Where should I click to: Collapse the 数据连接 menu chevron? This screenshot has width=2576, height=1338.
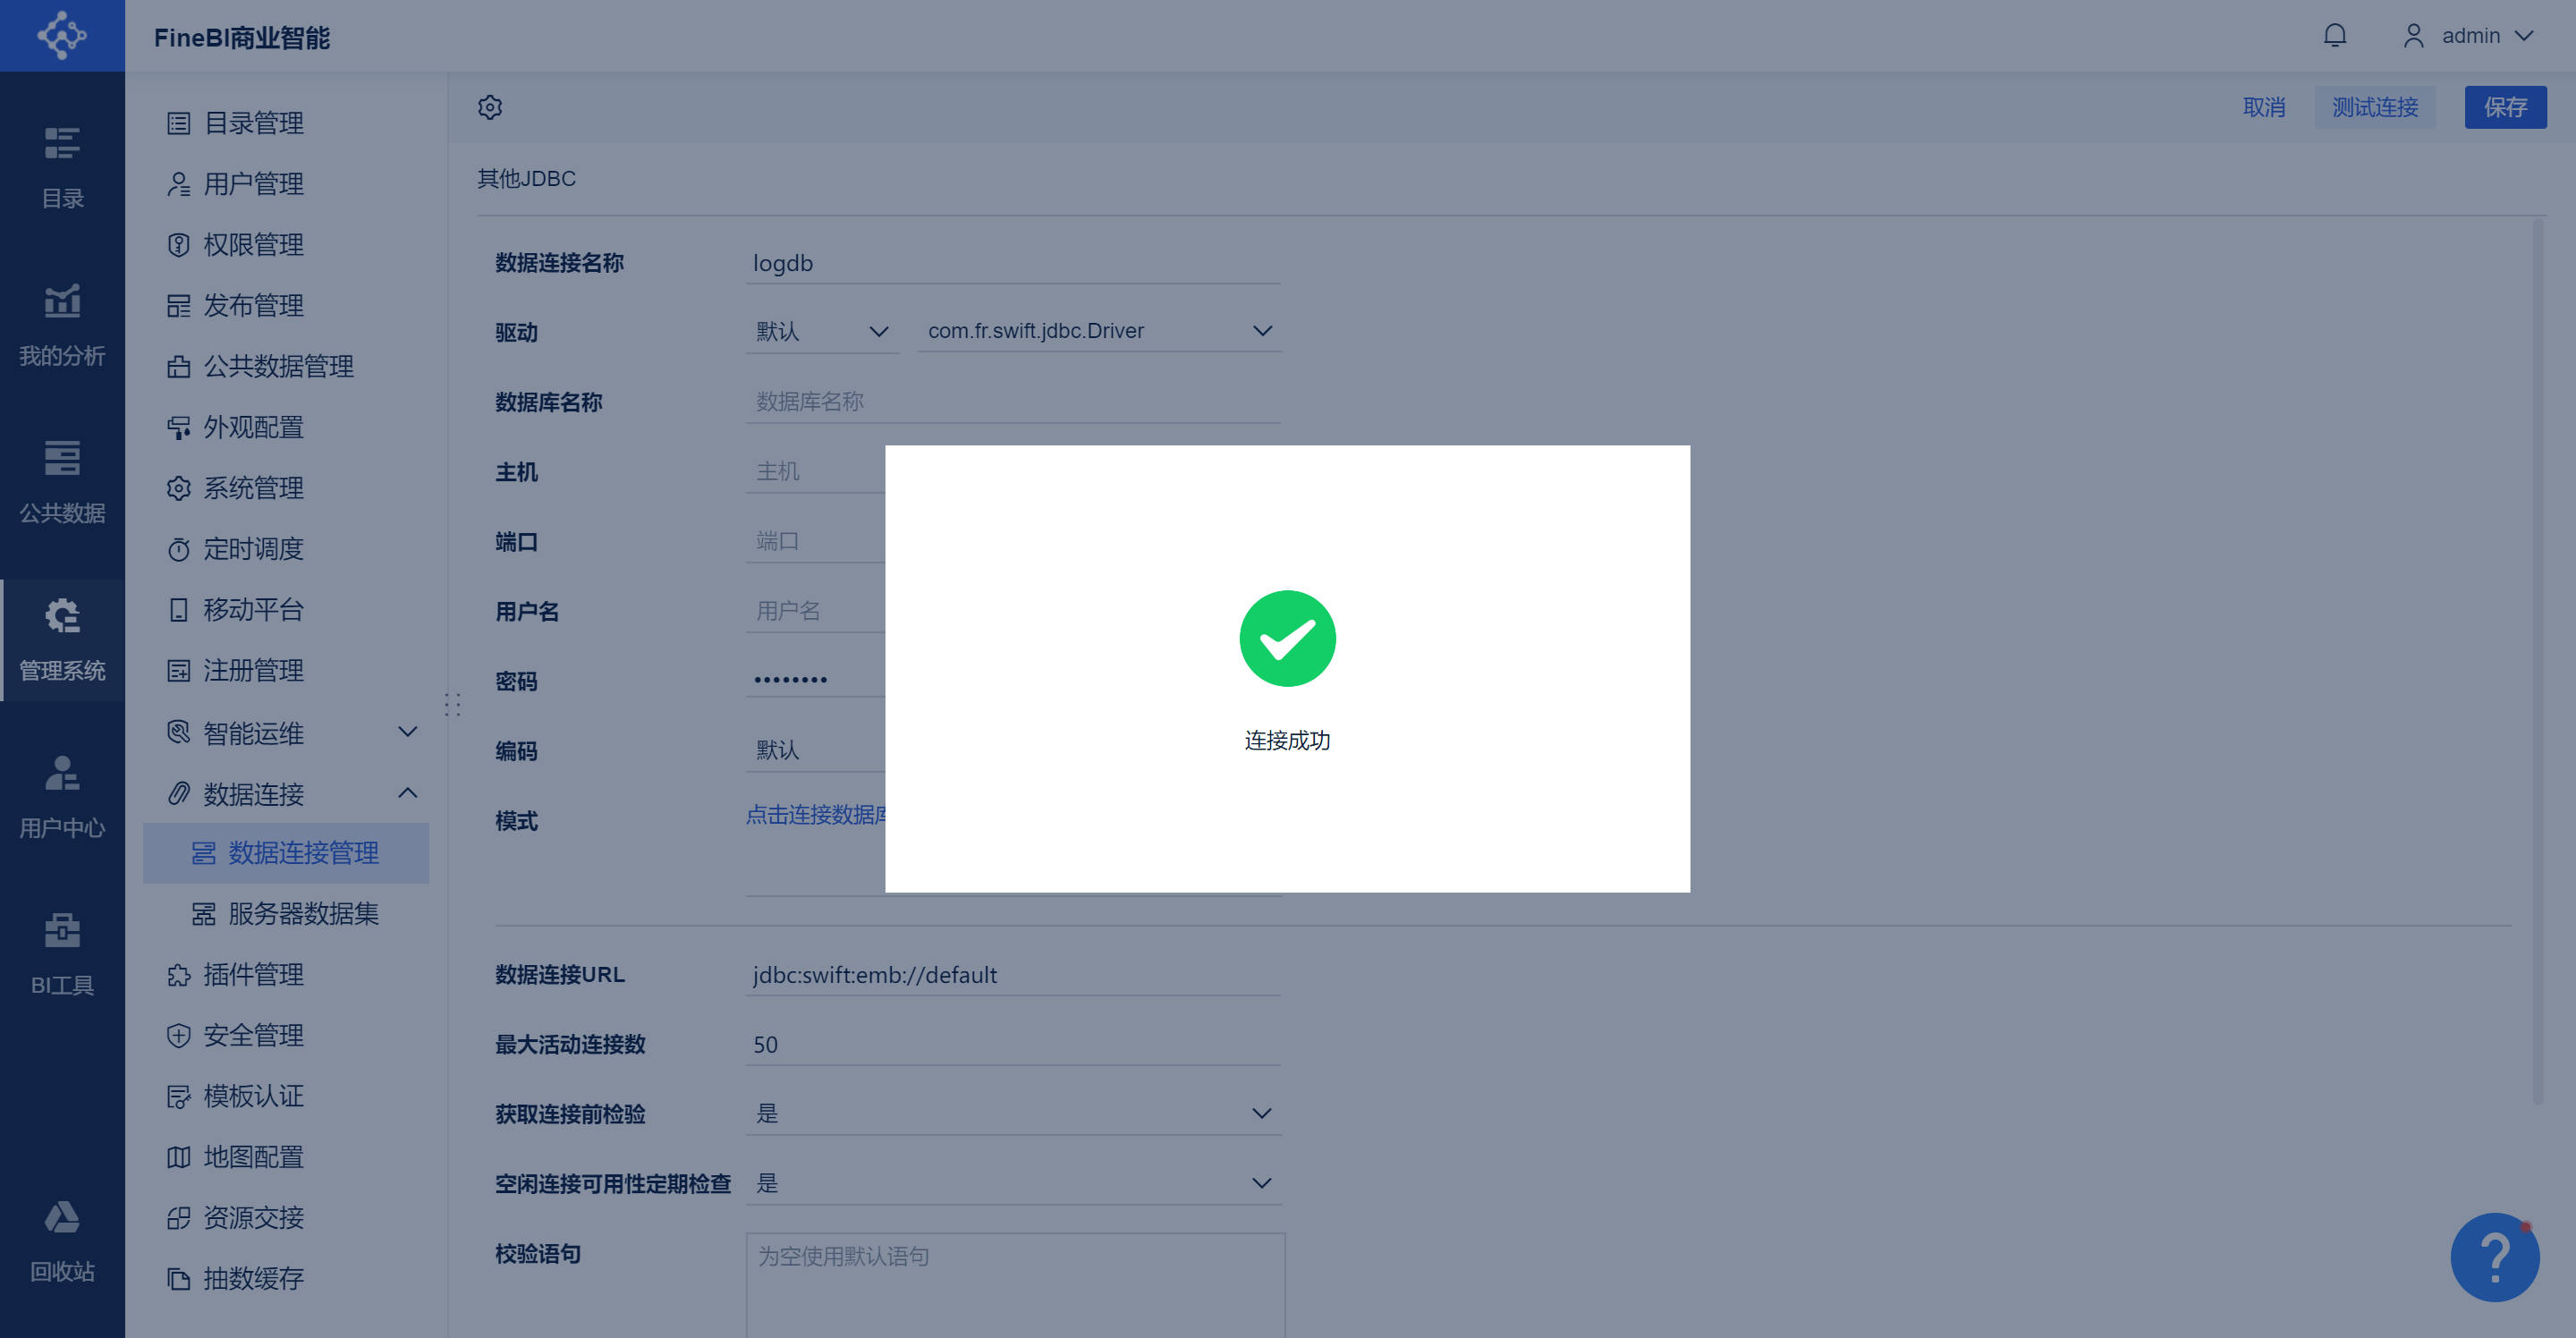coord(408,793)
